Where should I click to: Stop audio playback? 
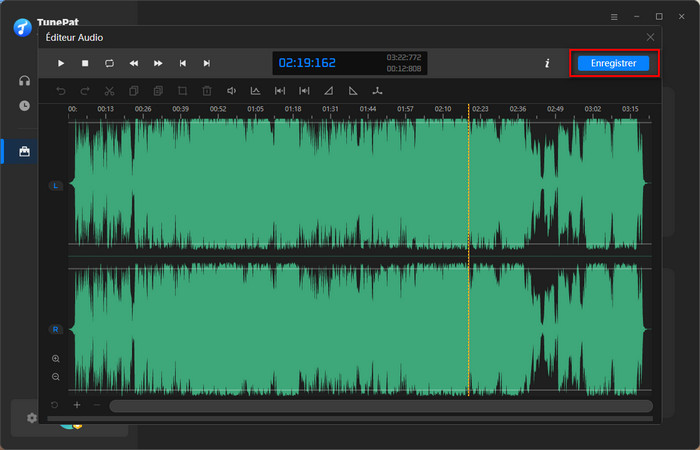coord(85,63)
